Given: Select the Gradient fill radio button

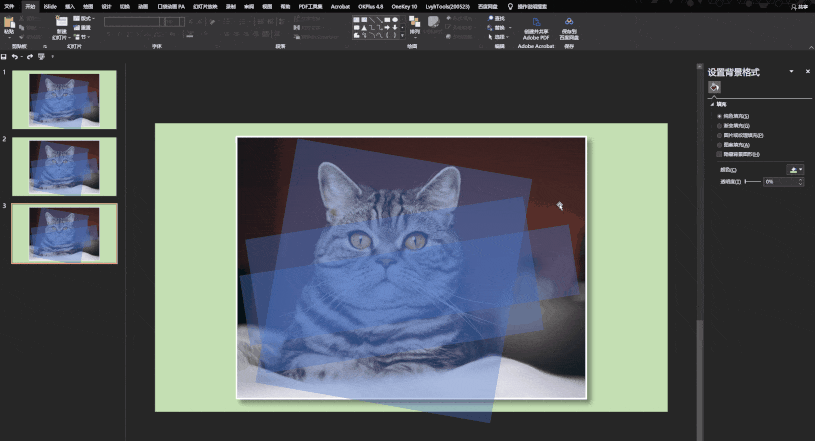Looking at the screenshot, I should click(x=719, y=126).
